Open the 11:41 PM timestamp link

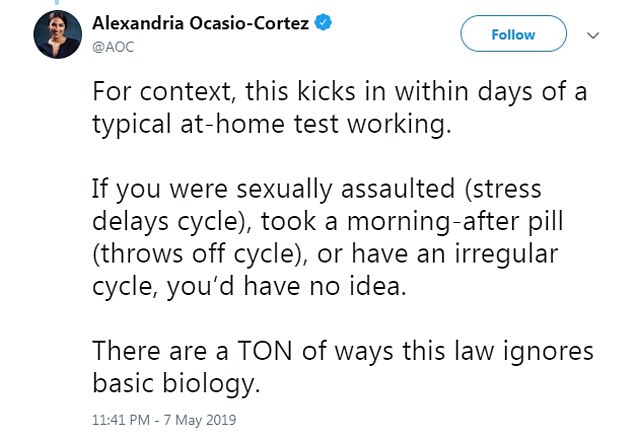[x=121, y=420]
